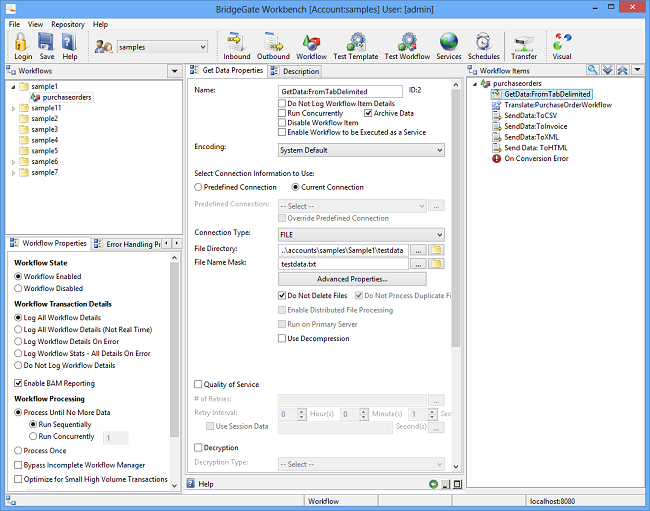Screen dimensions: 650x511
Task: Select Process Once radio option
Action: tap(18, 450)
